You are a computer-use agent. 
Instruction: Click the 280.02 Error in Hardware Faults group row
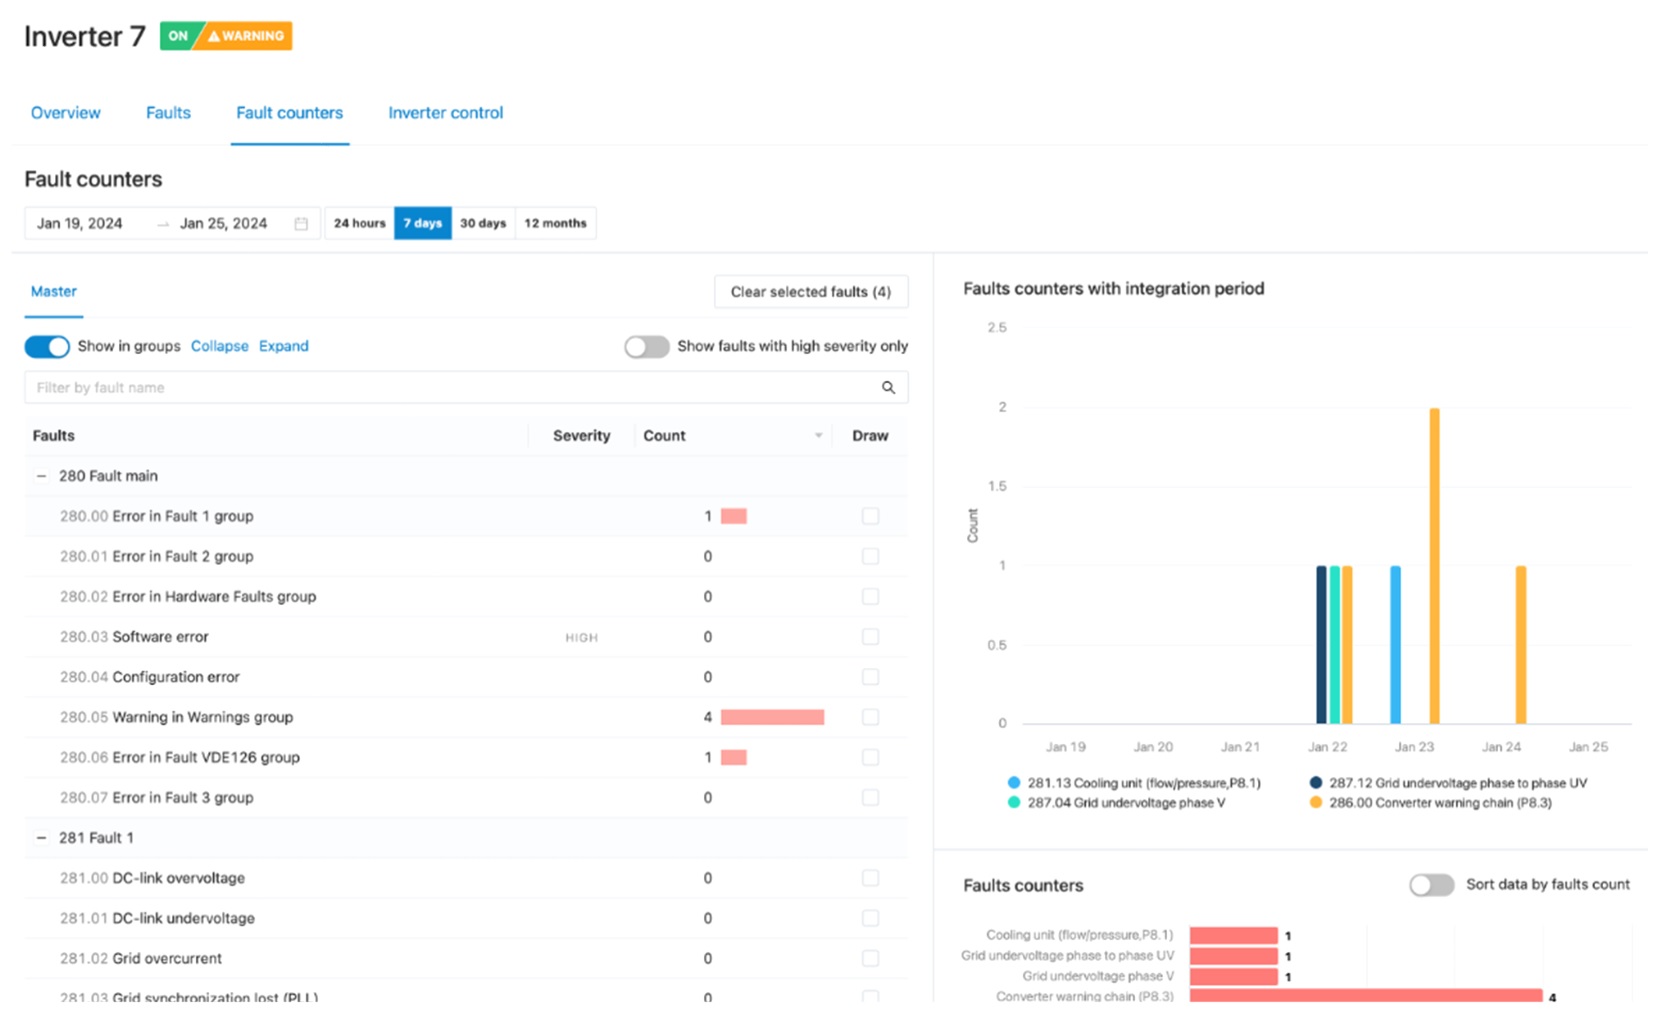[466, 597]
